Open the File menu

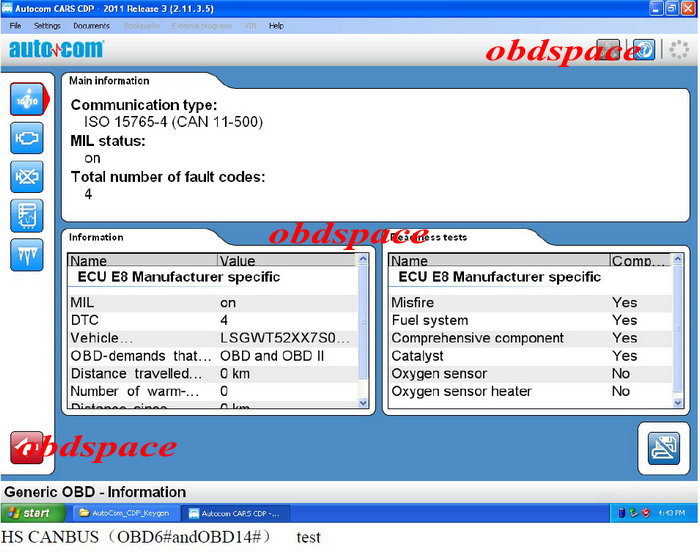point(15,26)
